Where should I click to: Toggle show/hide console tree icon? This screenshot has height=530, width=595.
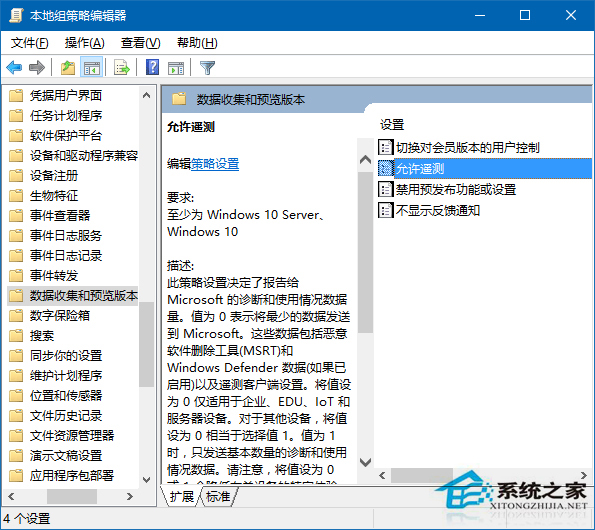(x=91, y=68)
